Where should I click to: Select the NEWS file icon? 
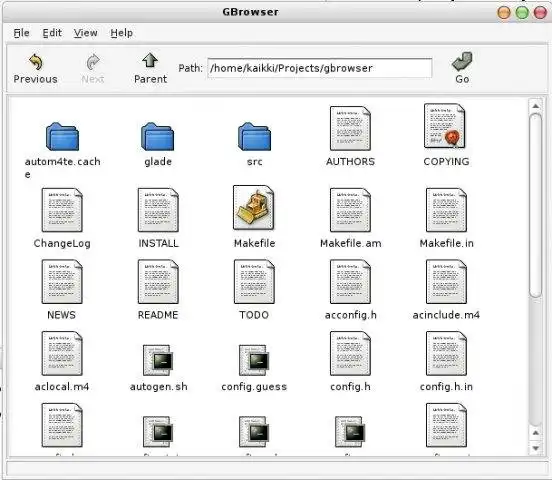coord(62,282)
